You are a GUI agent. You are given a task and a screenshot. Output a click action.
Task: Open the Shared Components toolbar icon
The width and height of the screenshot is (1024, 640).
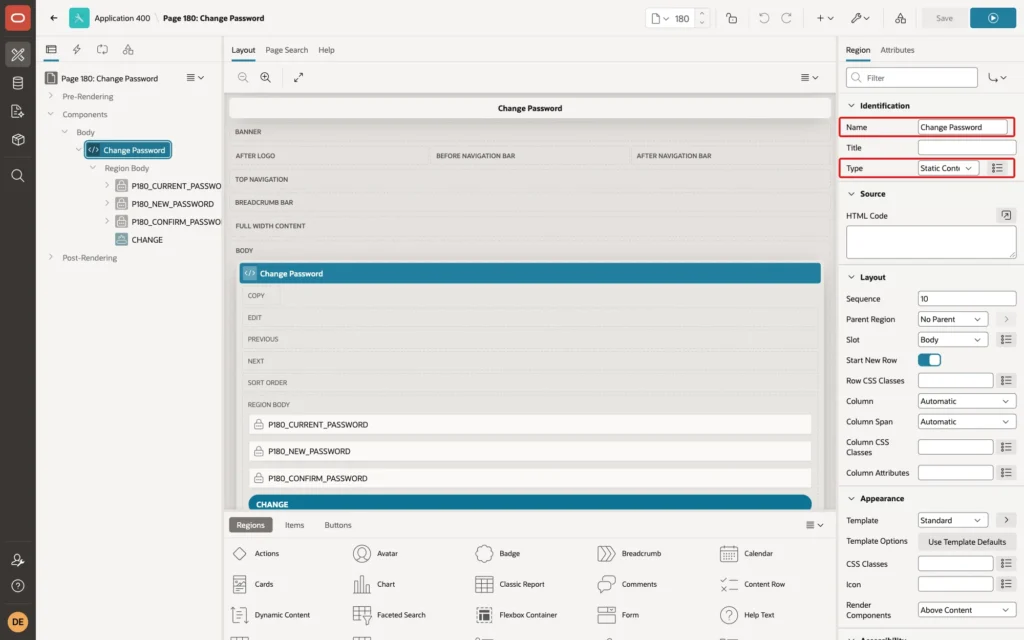click(900, 18)
